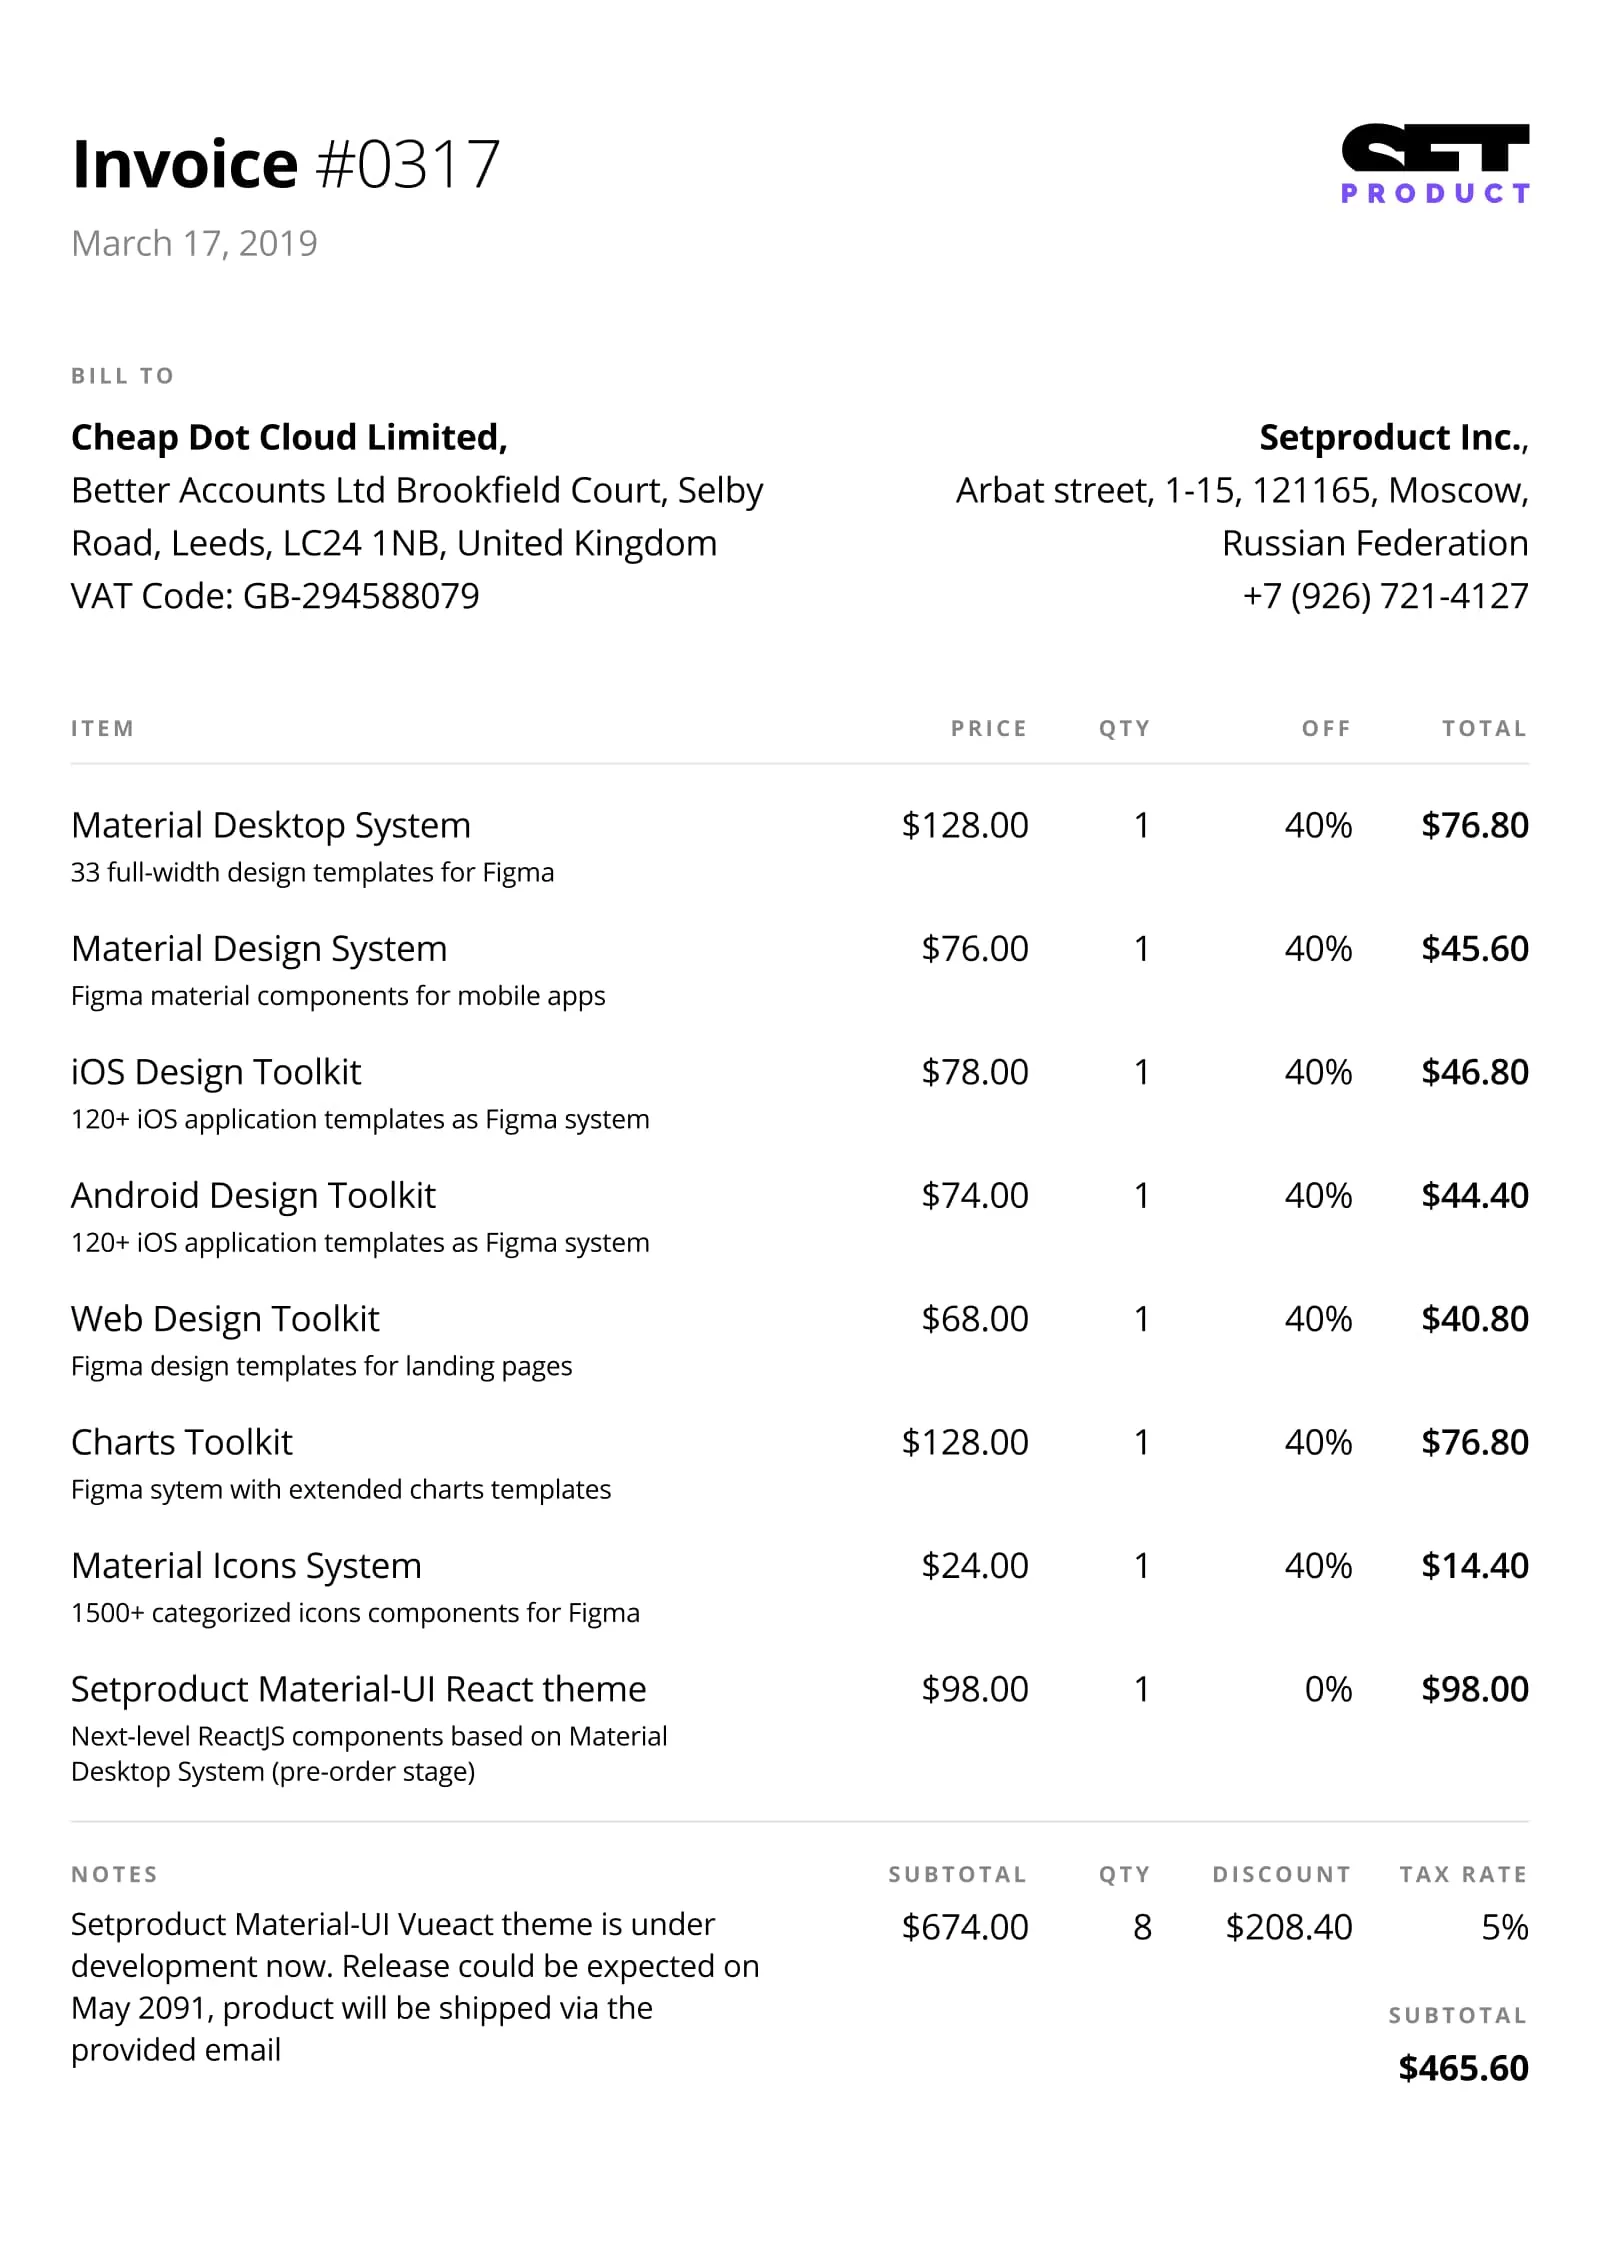This screenshot has height=2266, width=1600.
Task: Click the 5% tax rate value
Action: click(1504, 1927)
